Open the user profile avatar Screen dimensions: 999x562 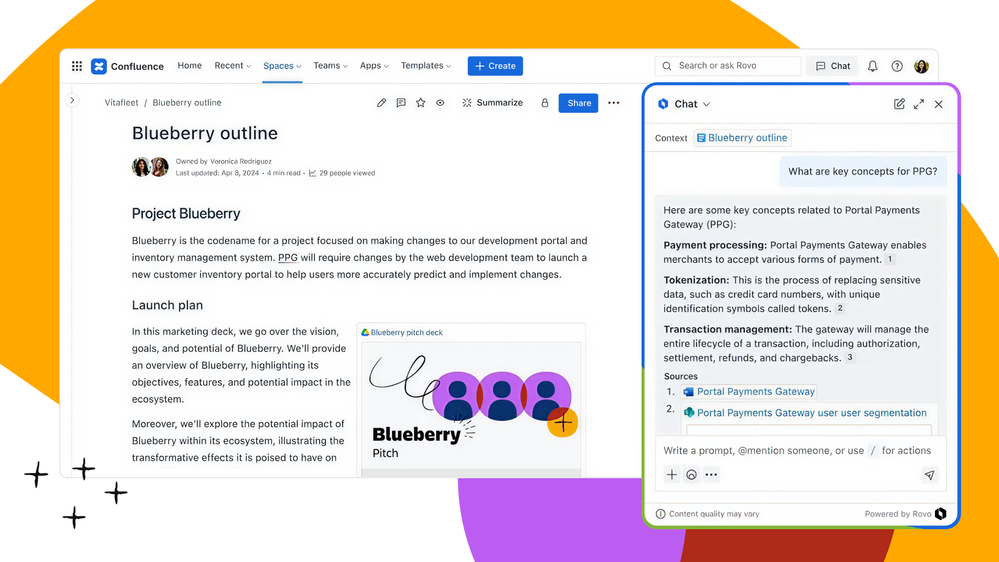921,66
